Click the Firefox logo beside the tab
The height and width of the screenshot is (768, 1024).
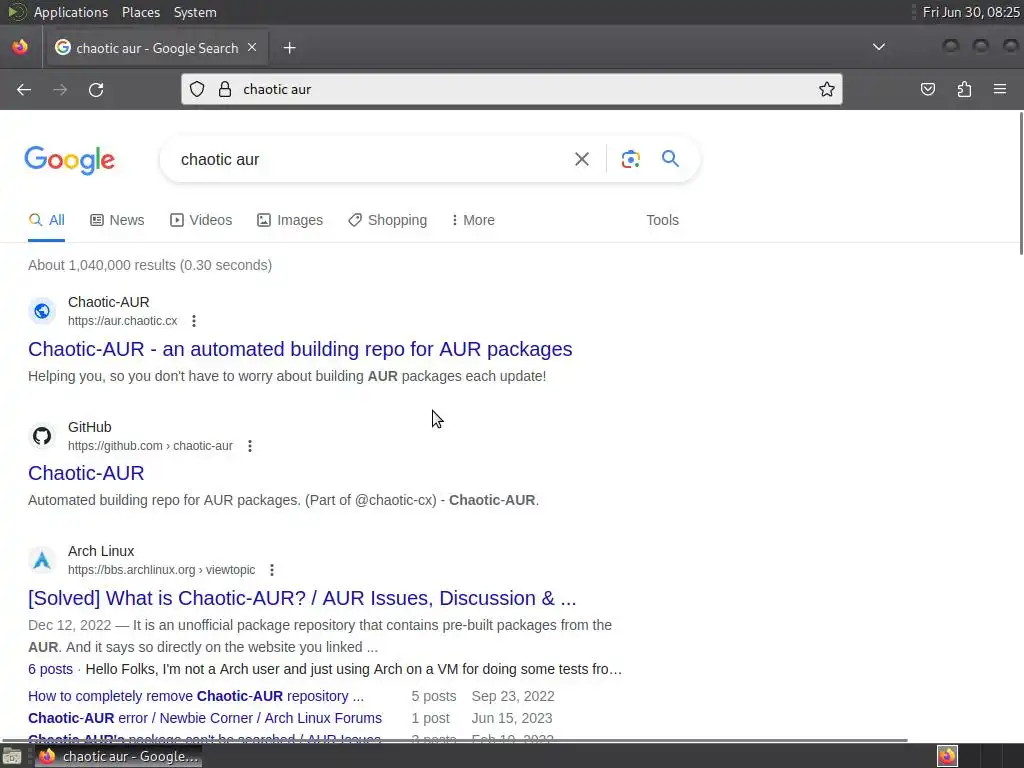20,47
